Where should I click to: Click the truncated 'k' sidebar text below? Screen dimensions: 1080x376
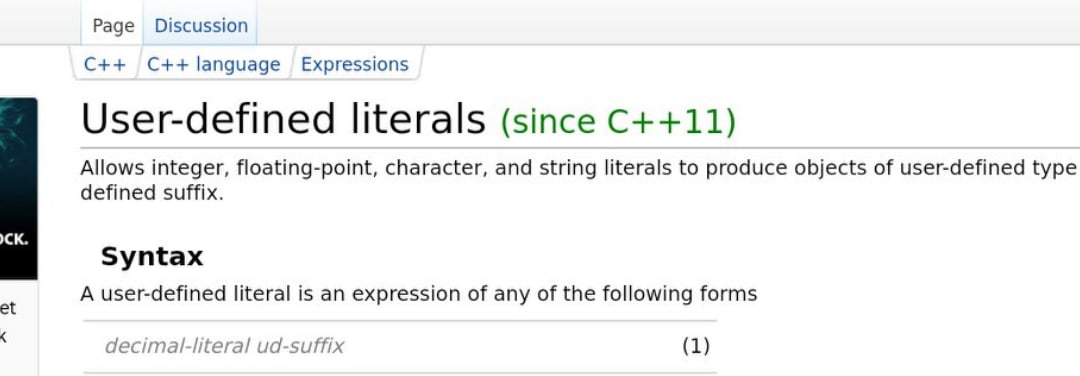pos(3,337)
